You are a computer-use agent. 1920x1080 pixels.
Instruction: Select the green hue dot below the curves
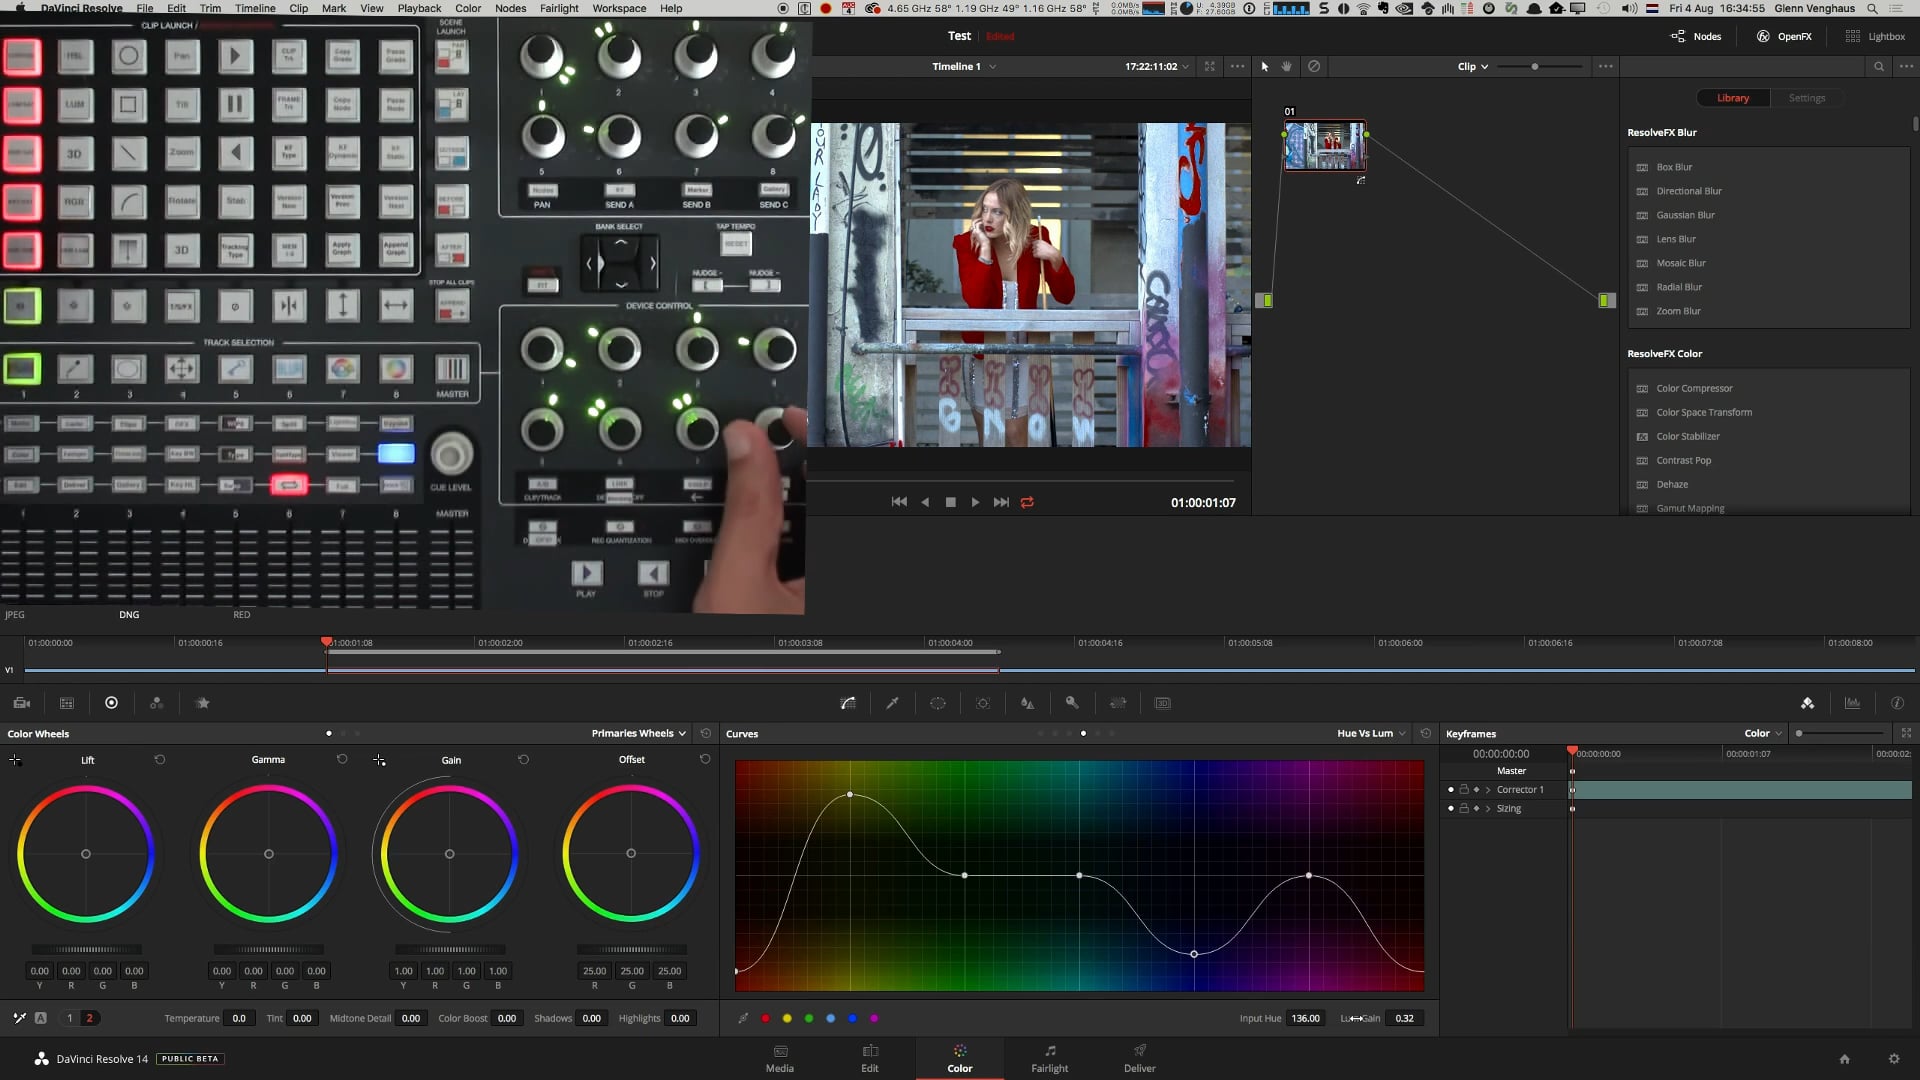click(809, 1018)
